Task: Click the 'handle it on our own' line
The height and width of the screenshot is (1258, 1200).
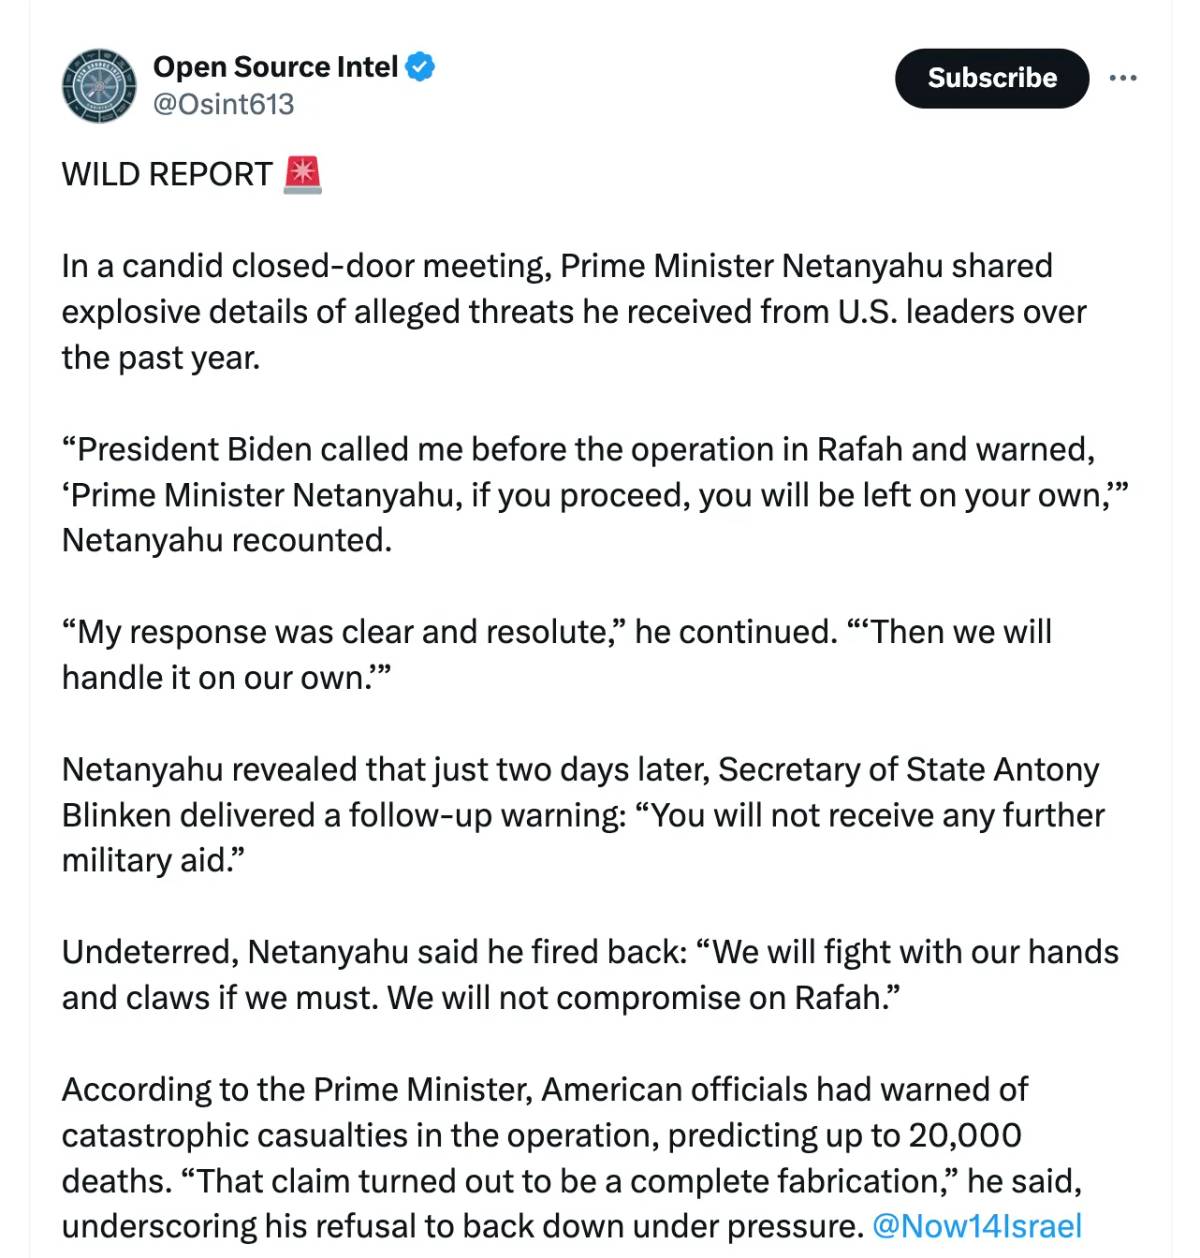Action: [x=226, y=678]
